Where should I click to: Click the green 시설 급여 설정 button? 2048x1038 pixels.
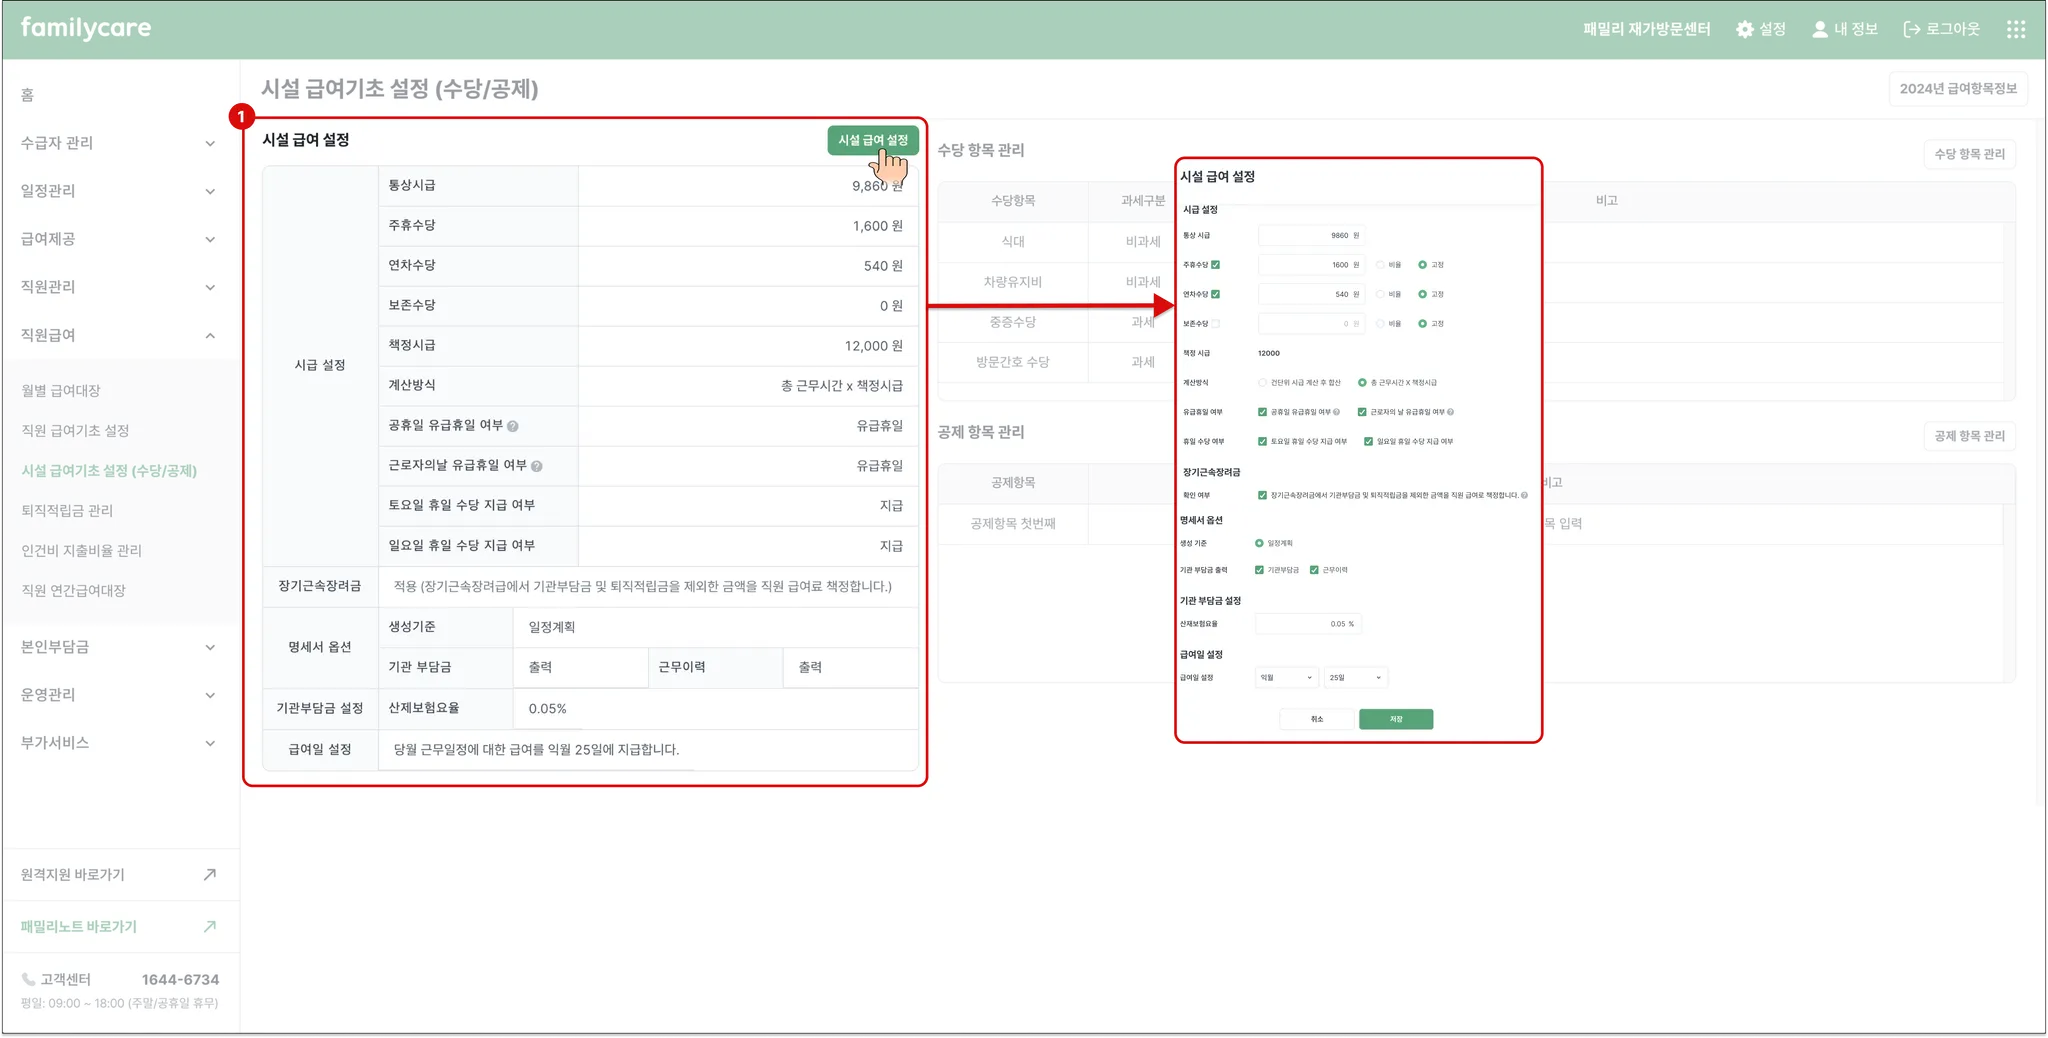(873, 140)
